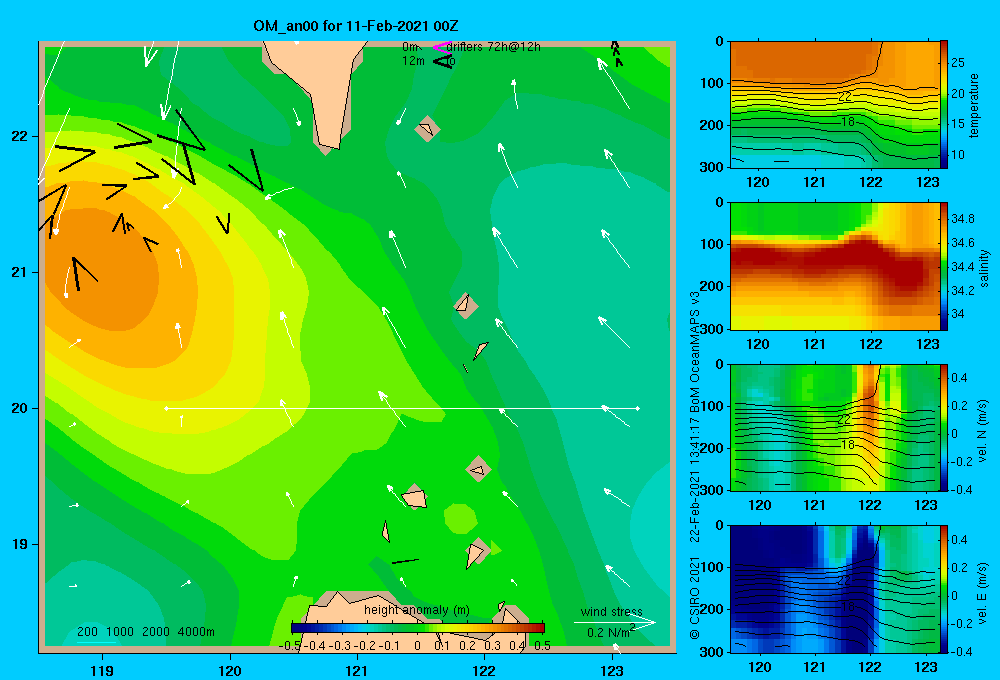The image size is (1000, 680).
Task: Click the "wind stress" label
Action: coord(612,611)
